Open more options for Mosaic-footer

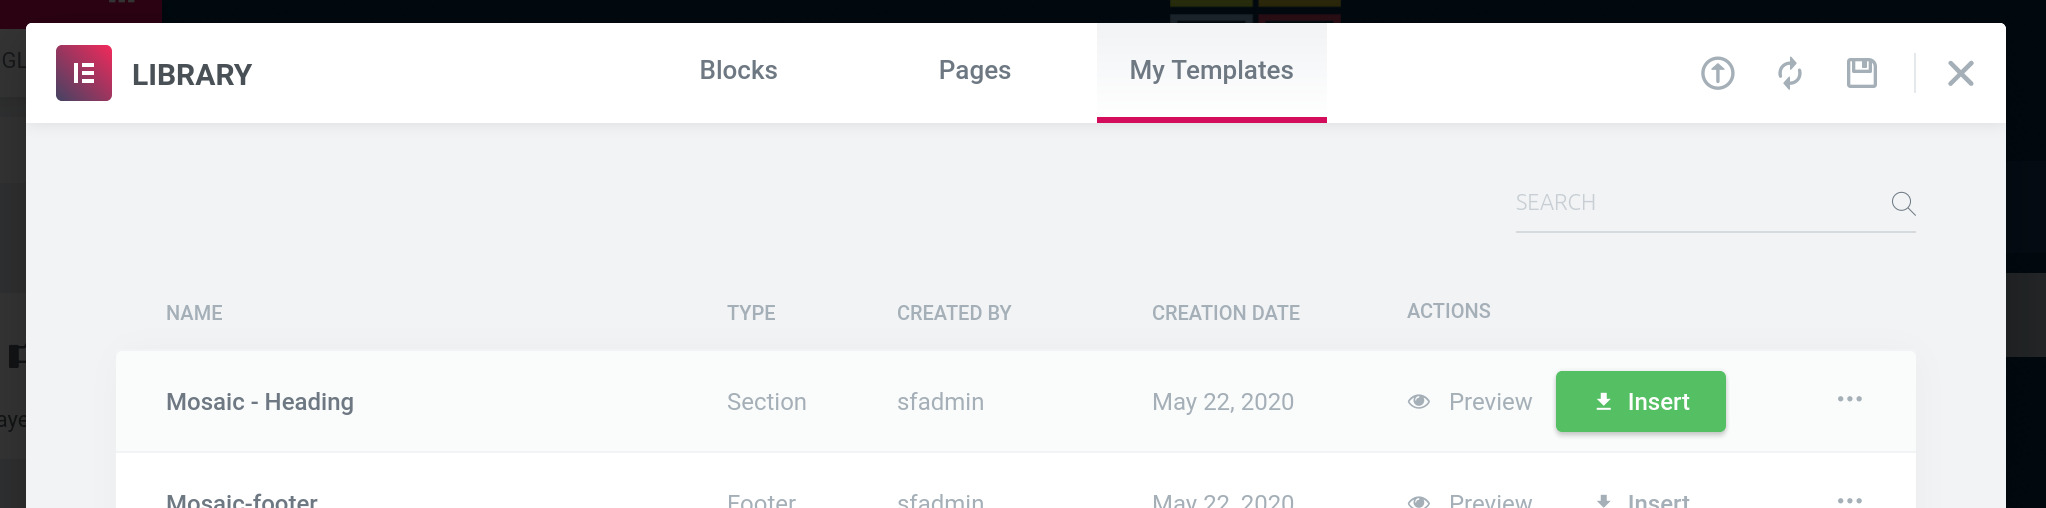[x=1849, y=499]
